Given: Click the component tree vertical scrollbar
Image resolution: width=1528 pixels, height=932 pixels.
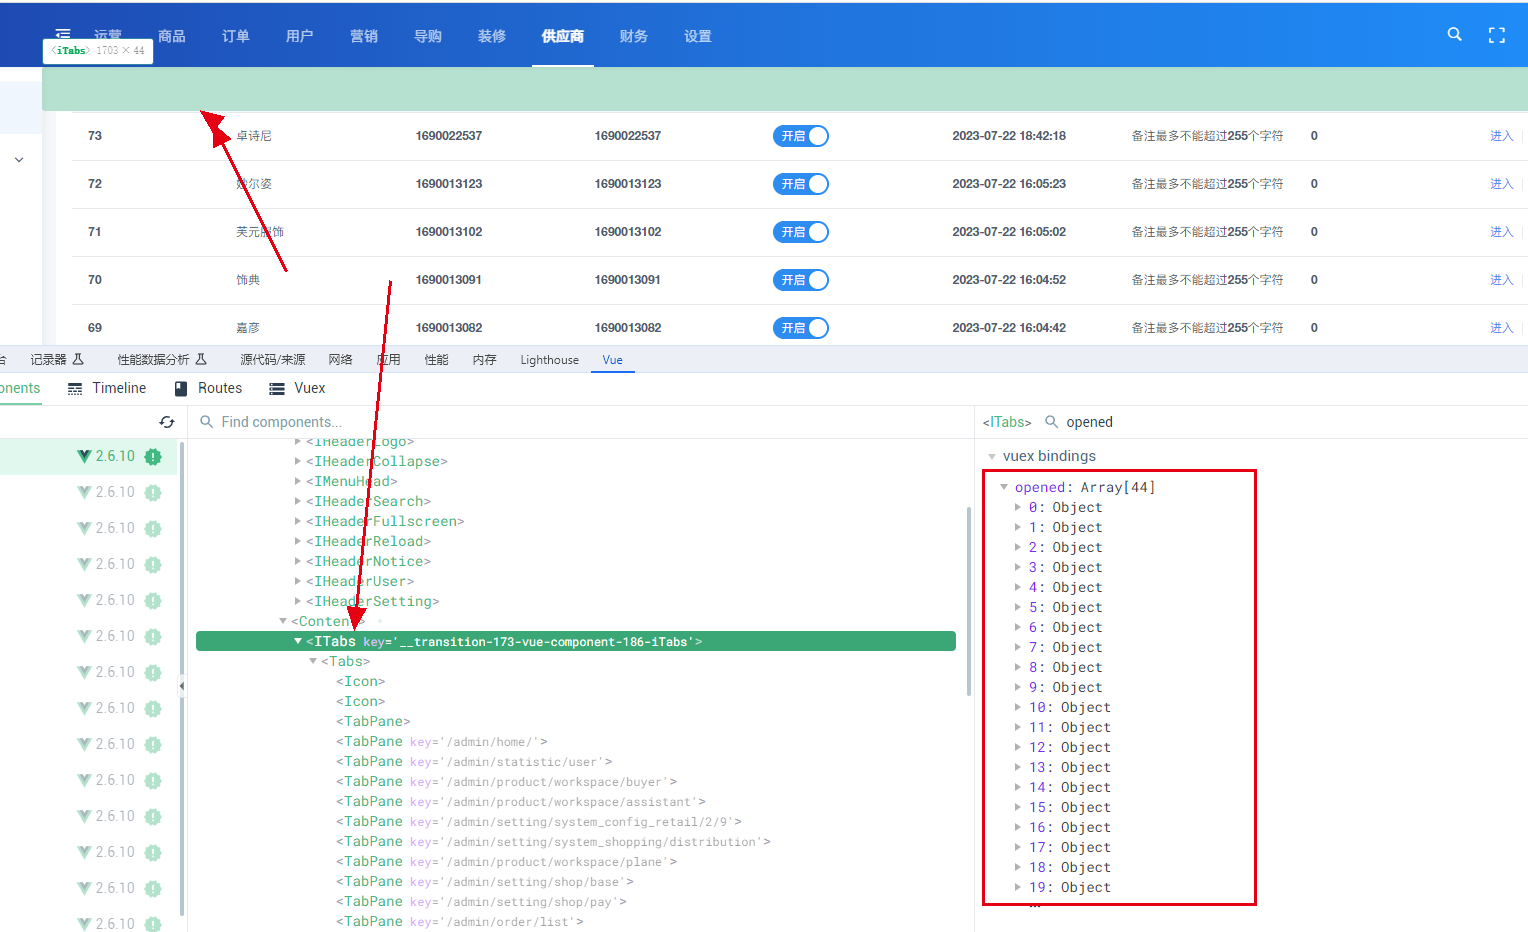Looking at the screenshot, I should click(968, 600).
